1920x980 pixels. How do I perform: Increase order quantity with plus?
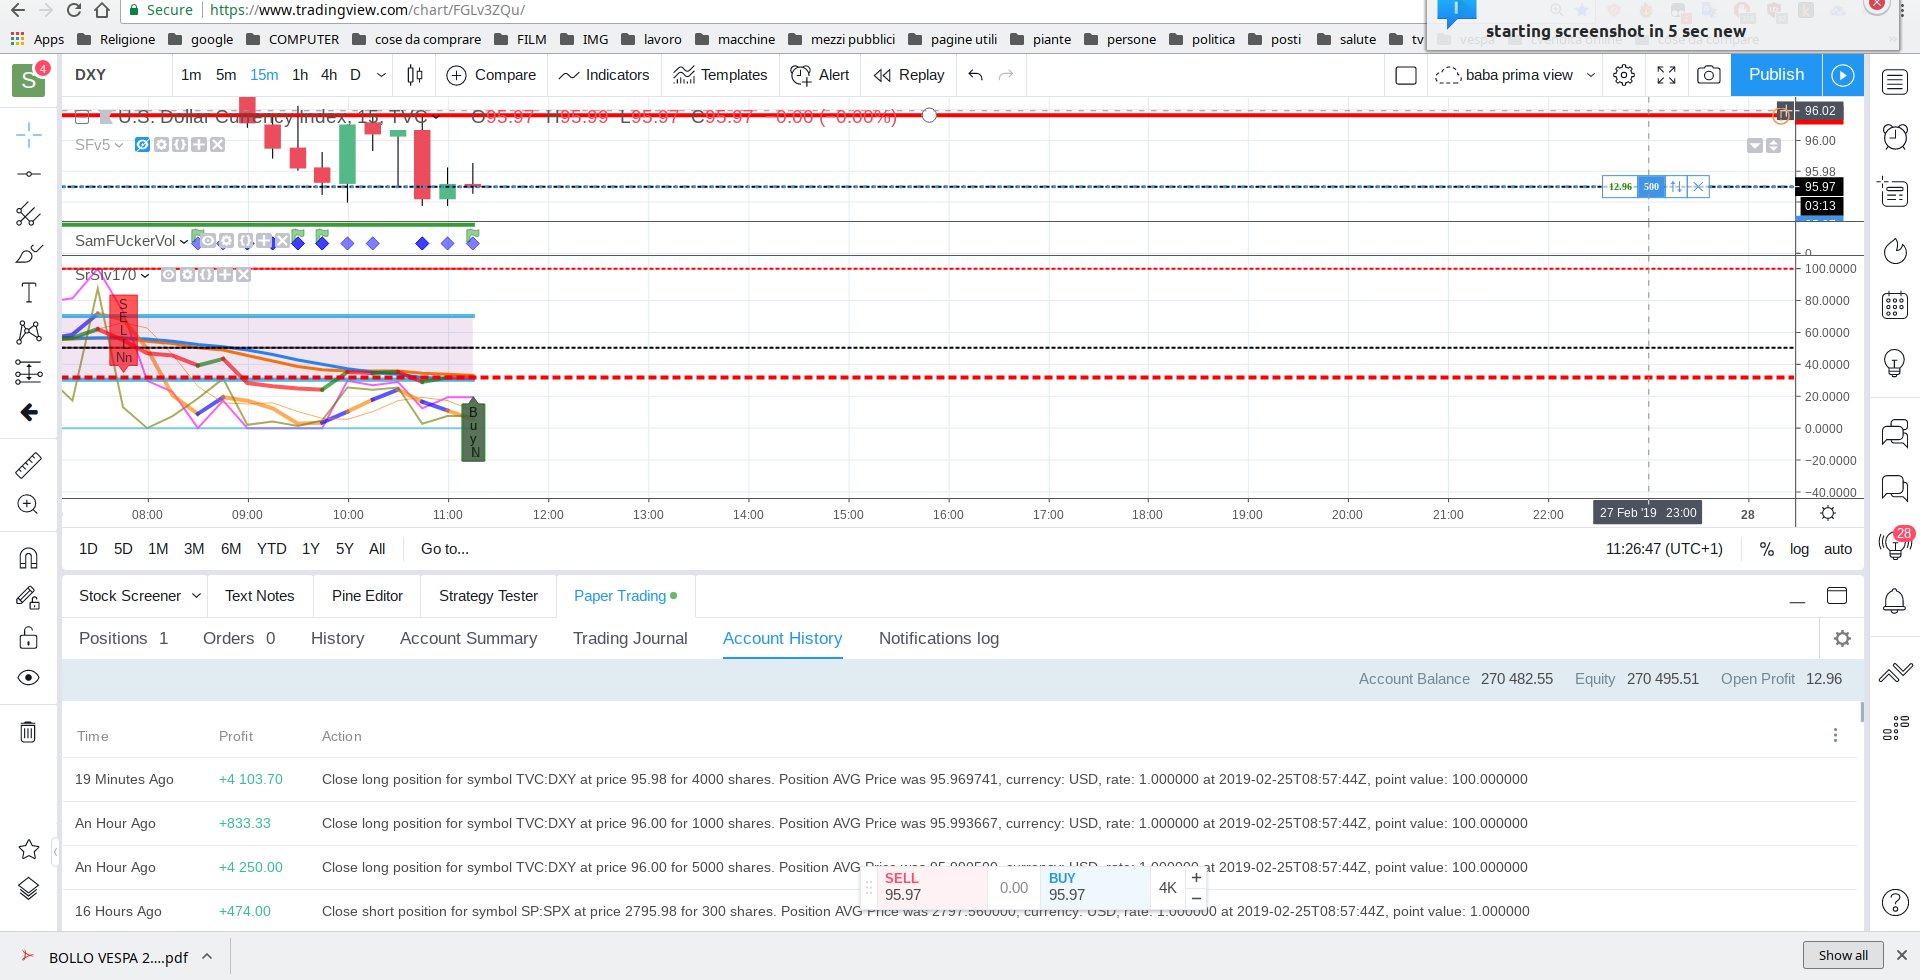(1196, 877)
